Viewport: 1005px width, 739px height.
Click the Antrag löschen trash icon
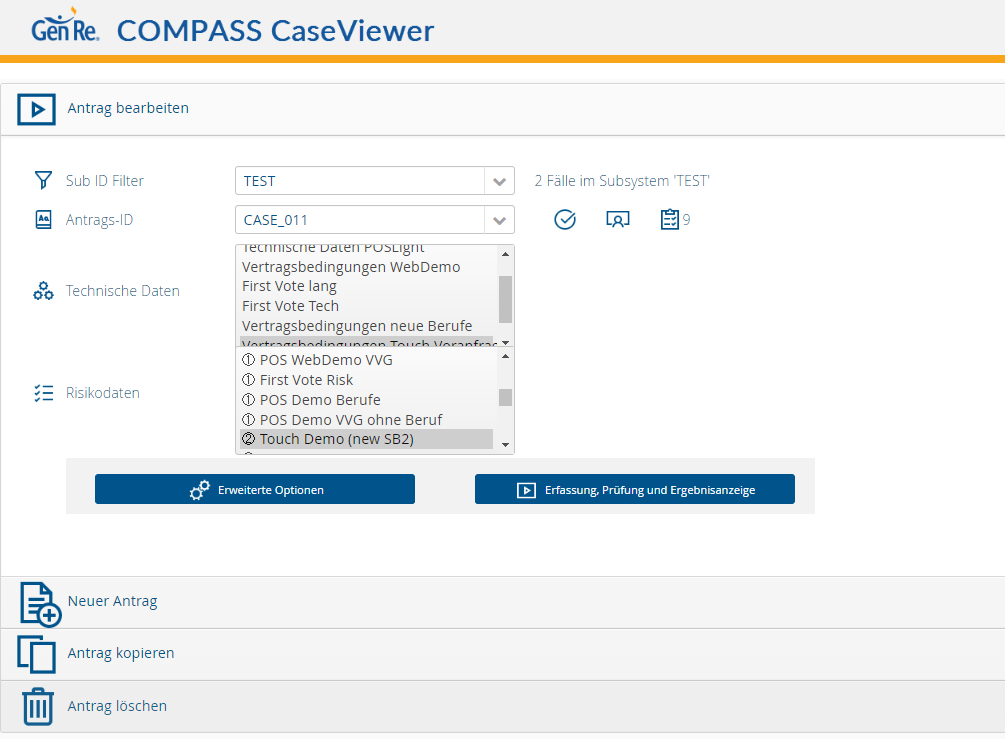[38, 706]
